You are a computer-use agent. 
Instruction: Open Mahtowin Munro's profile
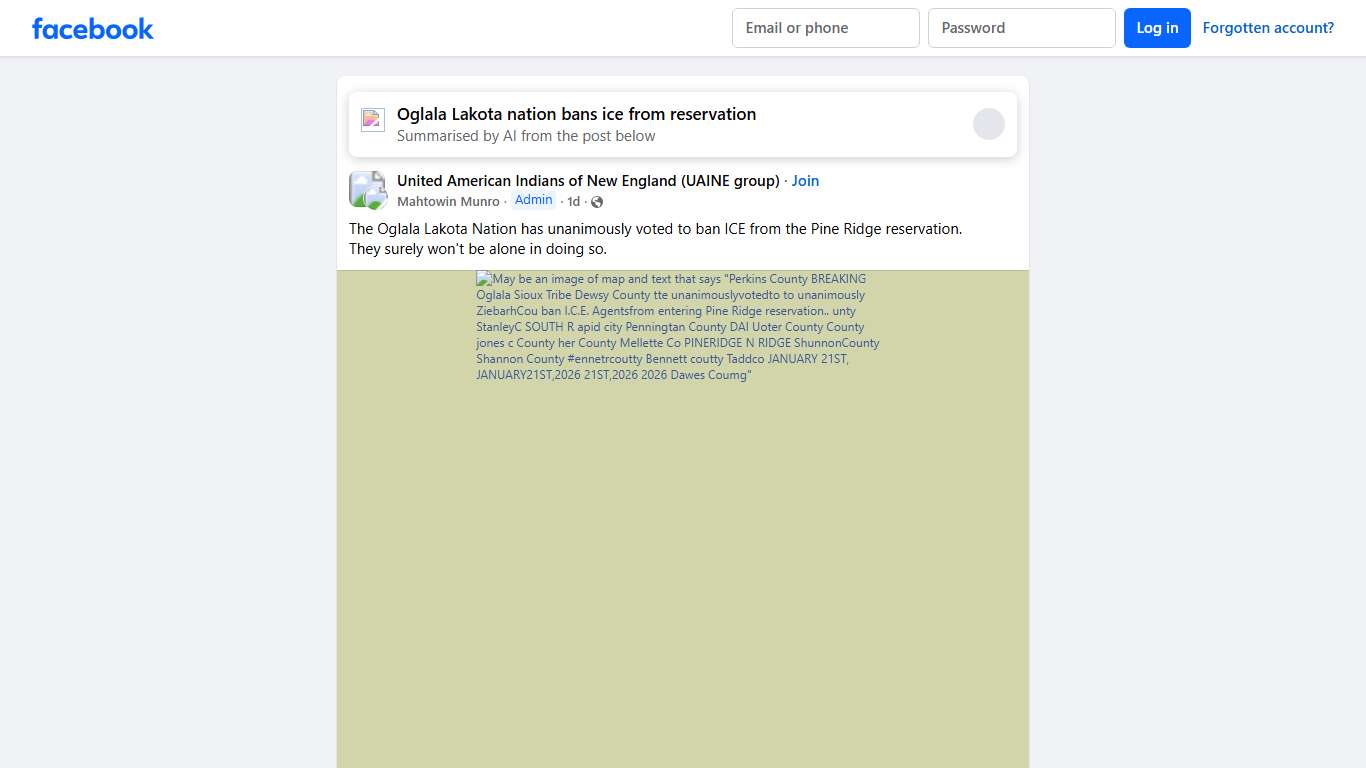pos(448,202)
